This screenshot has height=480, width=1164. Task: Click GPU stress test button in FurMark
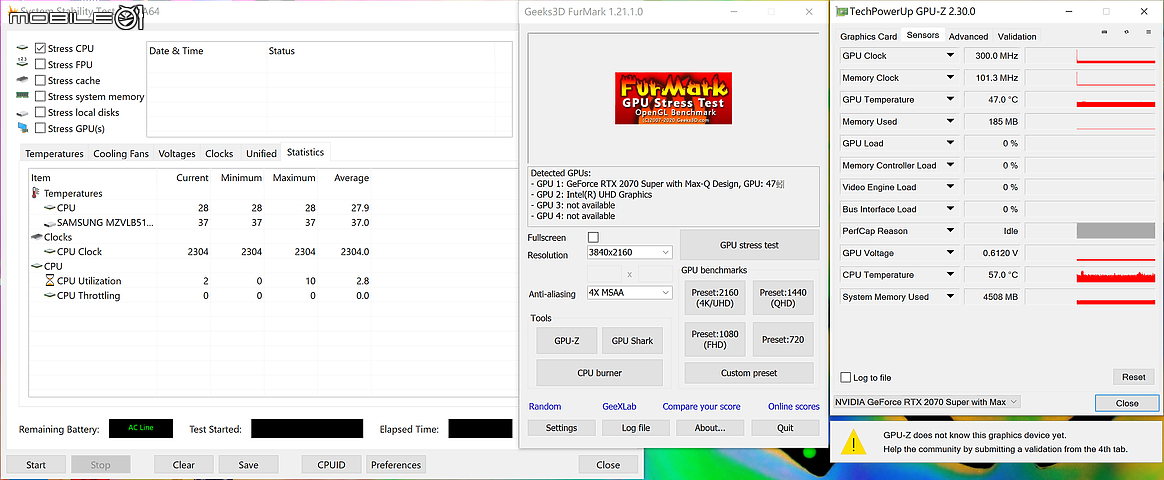point(749,245)
